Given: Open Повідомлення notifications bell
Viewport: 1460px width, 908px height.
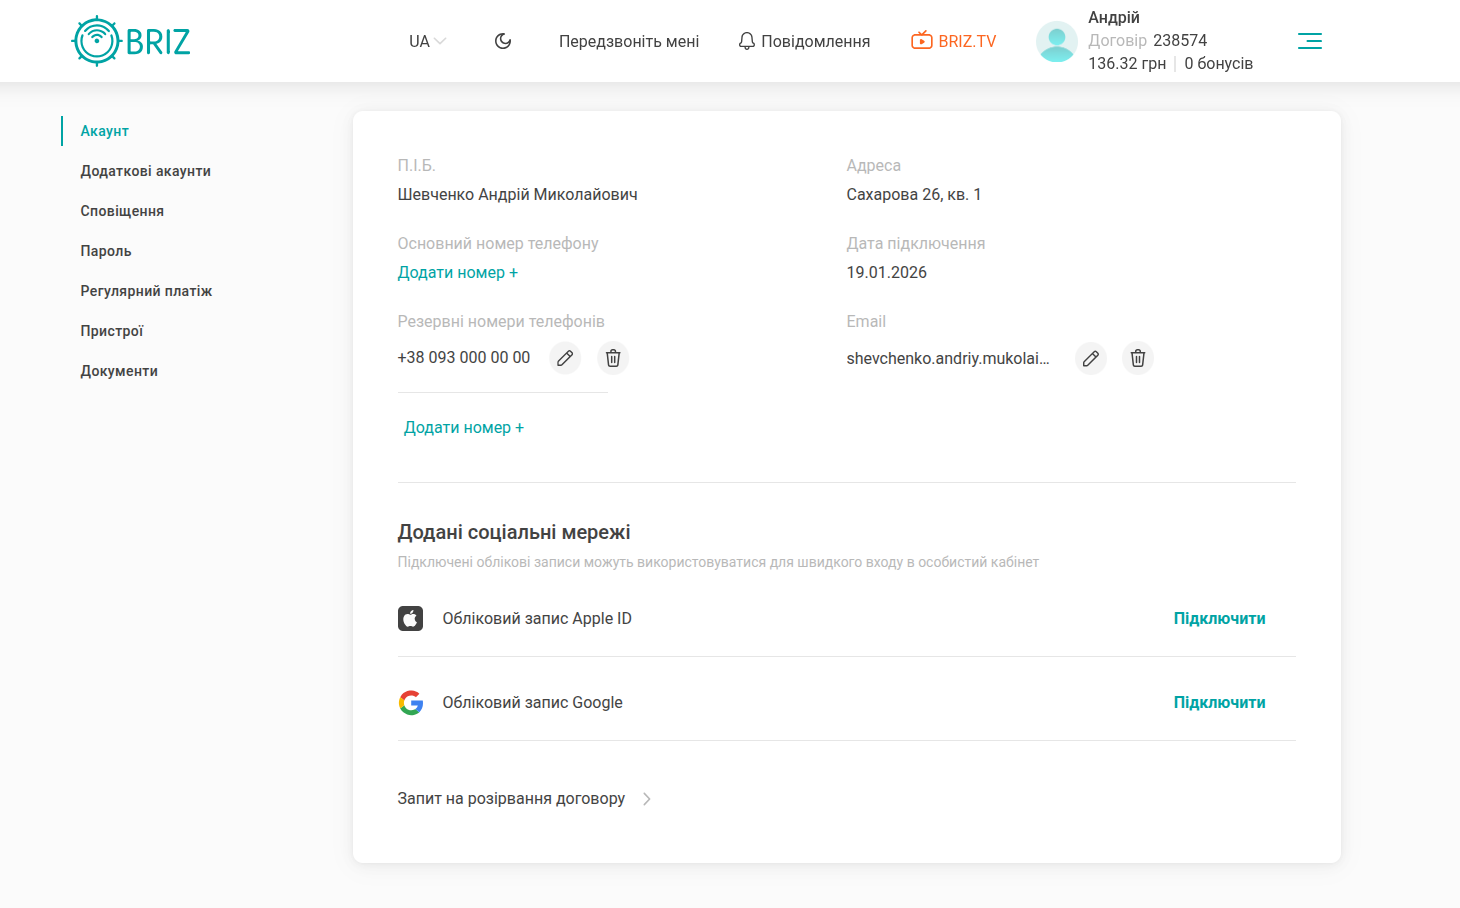Looking at the screenshot, I should [804, 41].
